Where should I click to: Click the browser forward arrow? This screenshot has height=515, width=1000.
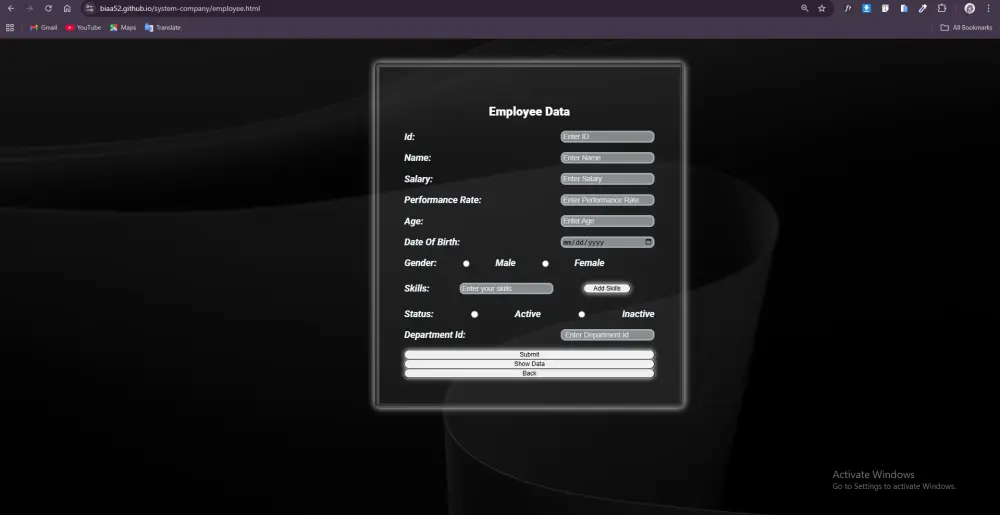pyautogui.click(x=29, y=8)
